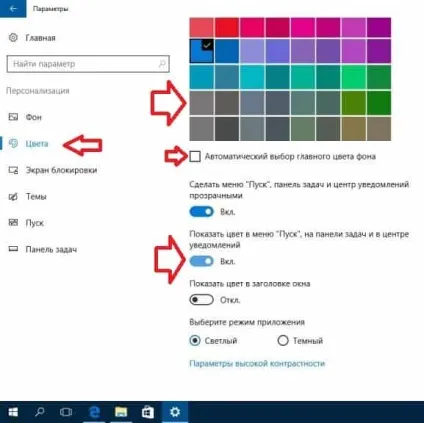424x423 pixels.
Task: Click the Параметры window title text
Action: [x=50, y=9]
